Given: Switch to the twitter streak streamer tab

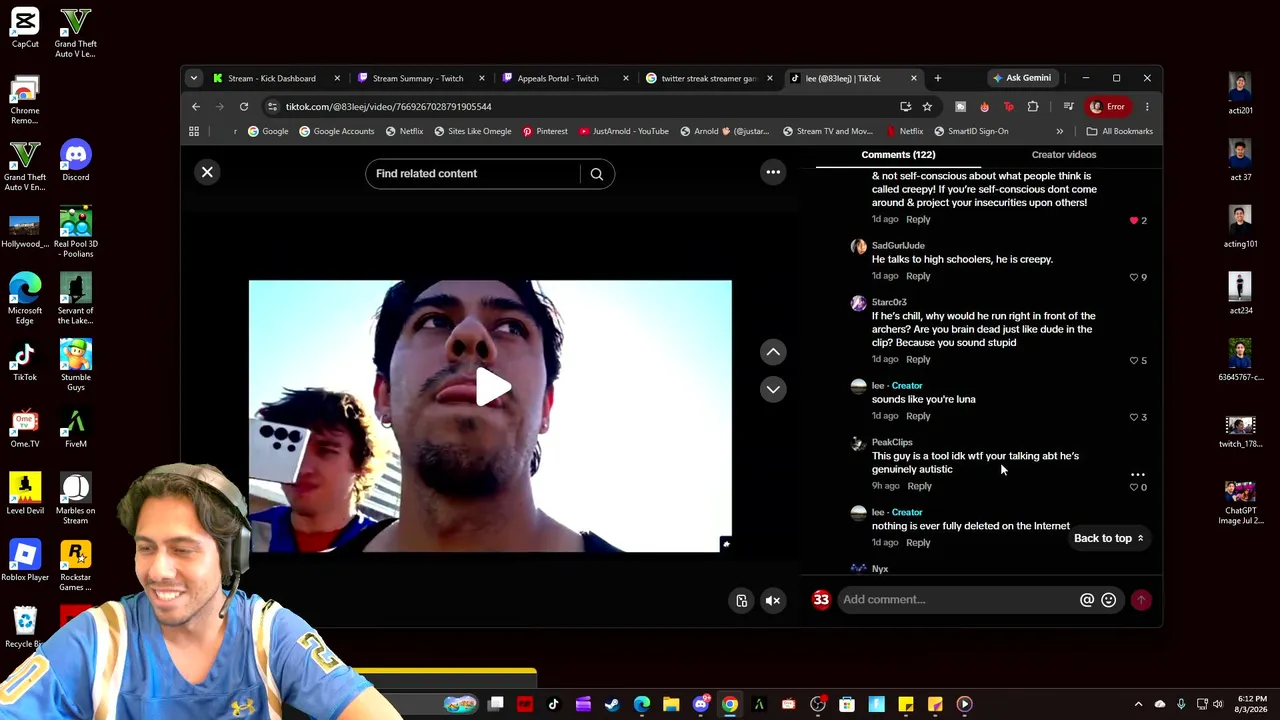Looking at the screenshot, I should pos(708,78).
